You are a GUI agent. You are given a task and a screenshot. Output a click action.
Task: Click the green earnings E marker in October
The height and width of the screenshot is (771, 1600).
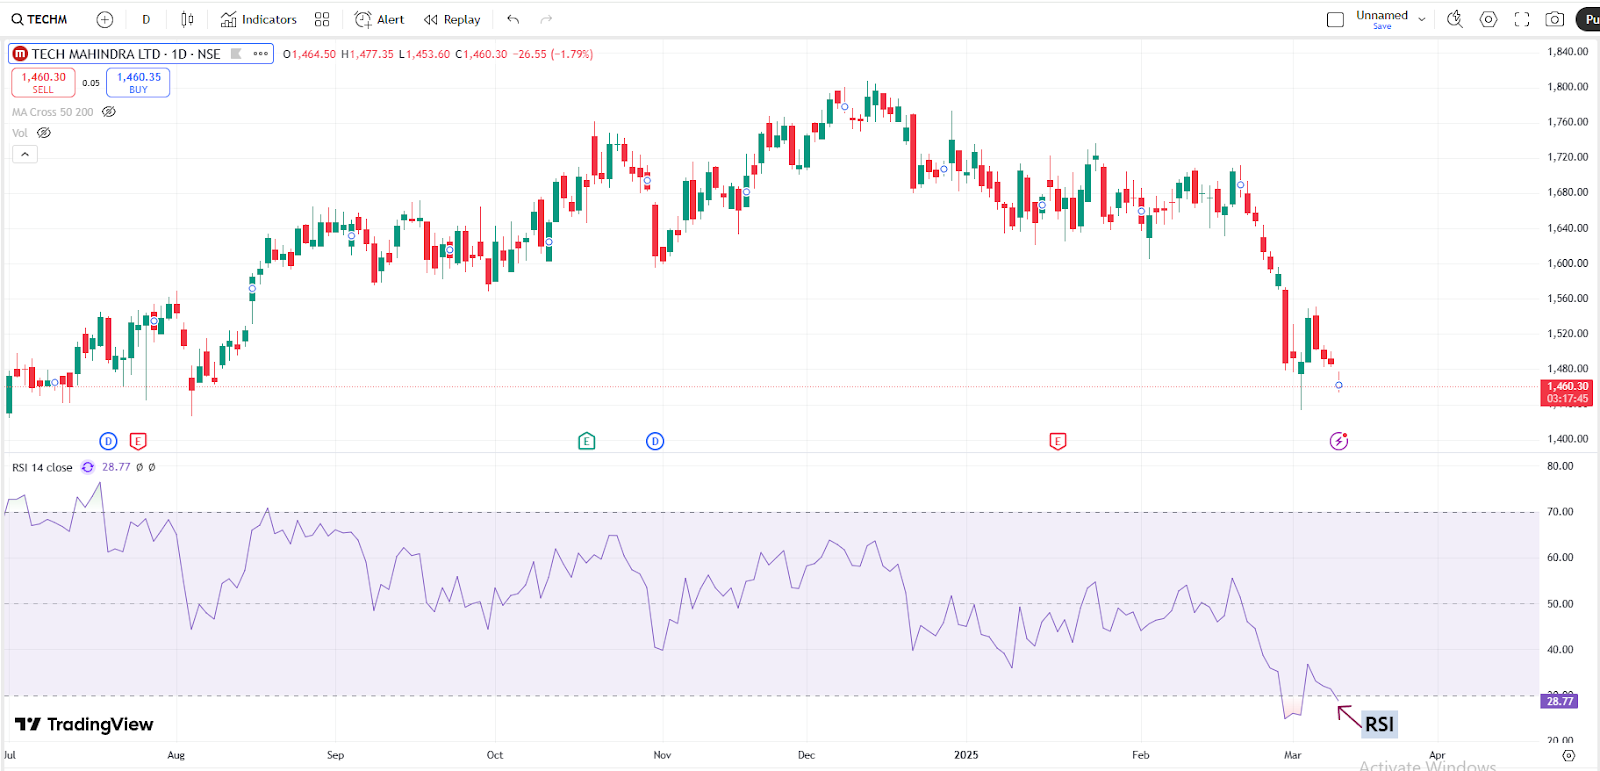coord(587,441)
